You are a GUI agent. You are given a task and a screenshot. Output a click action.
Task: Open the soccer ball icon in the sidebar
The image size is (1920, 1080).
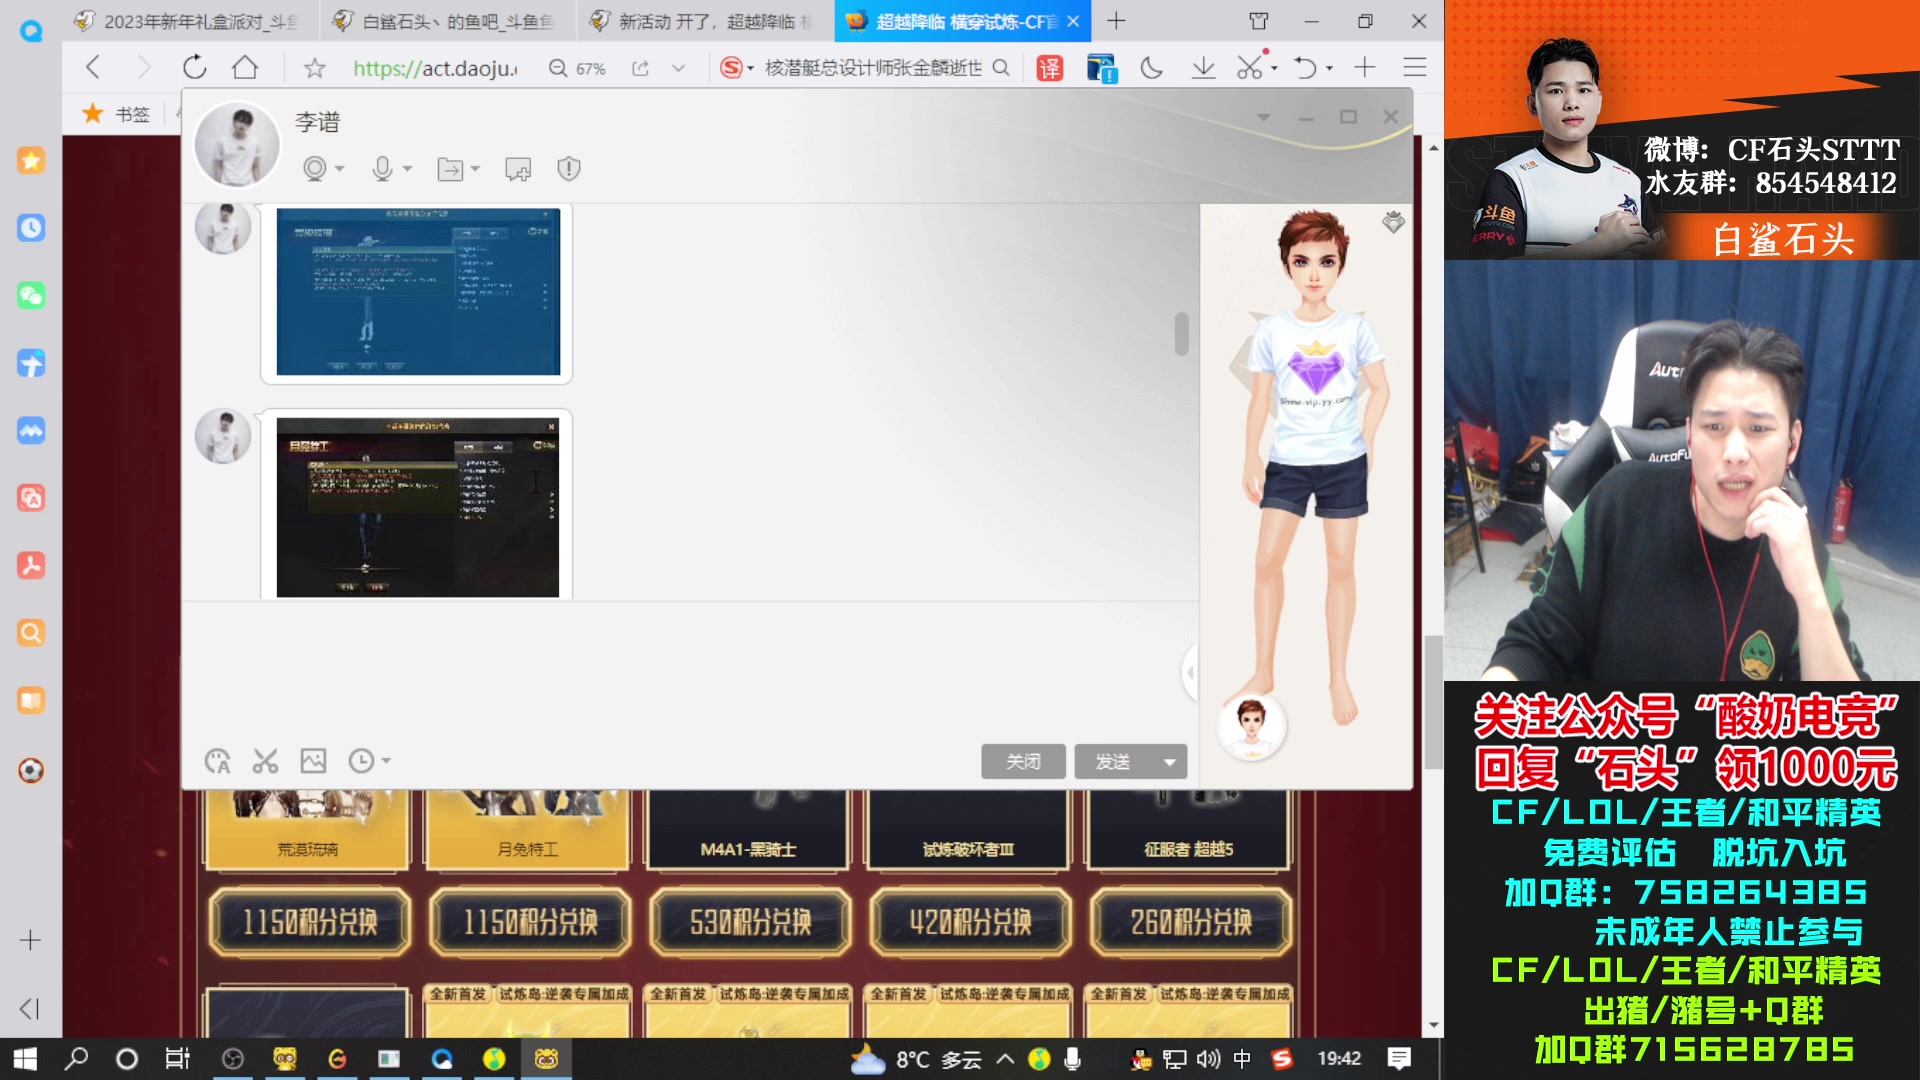tap(31, 770)
